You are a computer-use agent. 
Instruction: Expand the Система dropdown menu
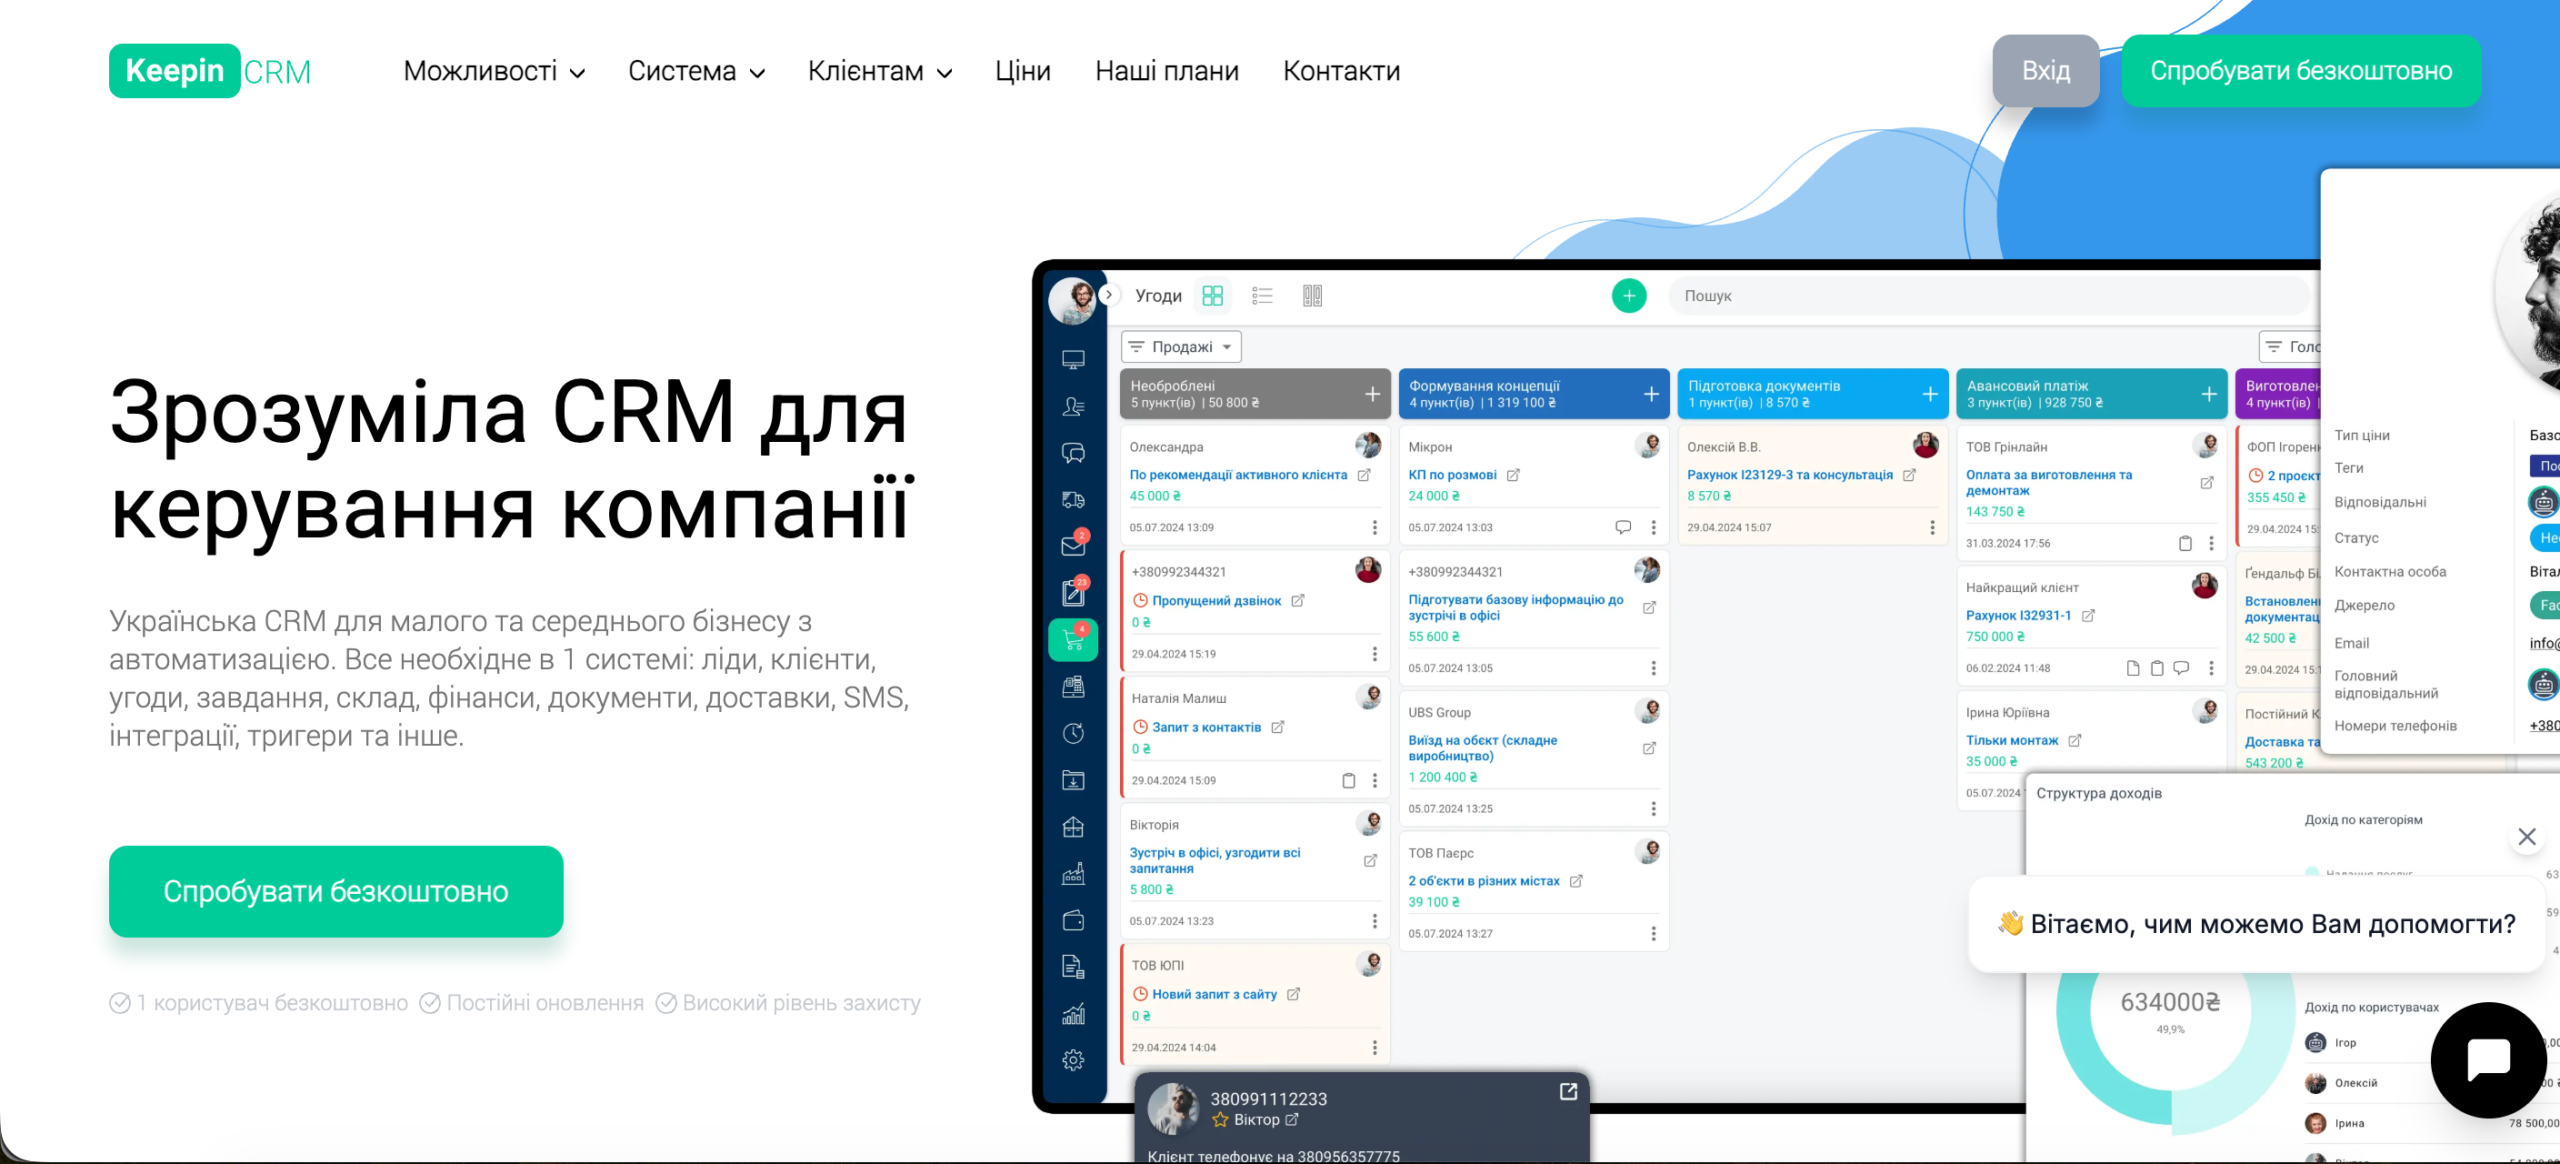[x=696, y=71]
